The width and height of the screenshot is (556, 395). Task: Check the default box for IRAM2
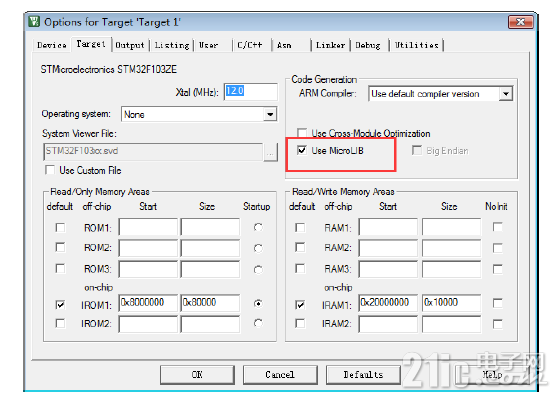click(300, 323)
